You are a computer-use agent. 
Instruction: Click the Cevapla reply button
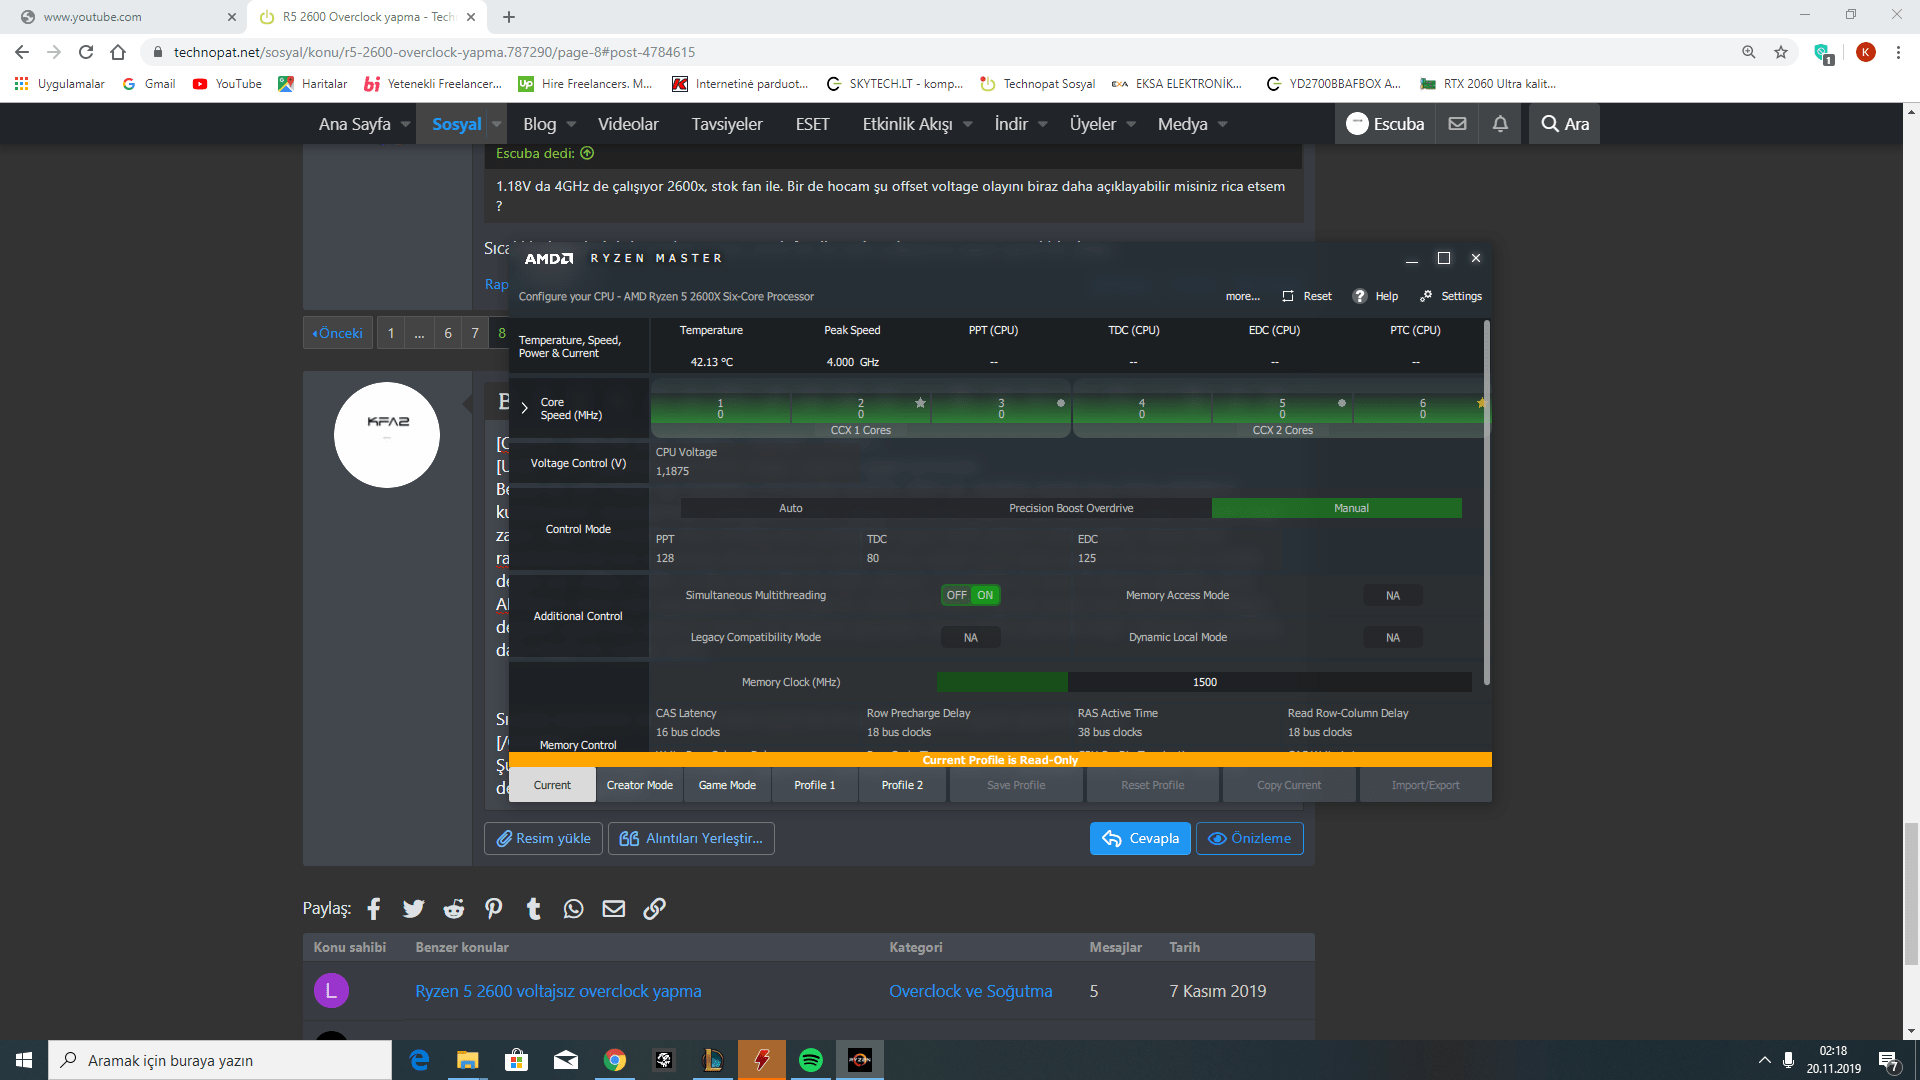1140,838
